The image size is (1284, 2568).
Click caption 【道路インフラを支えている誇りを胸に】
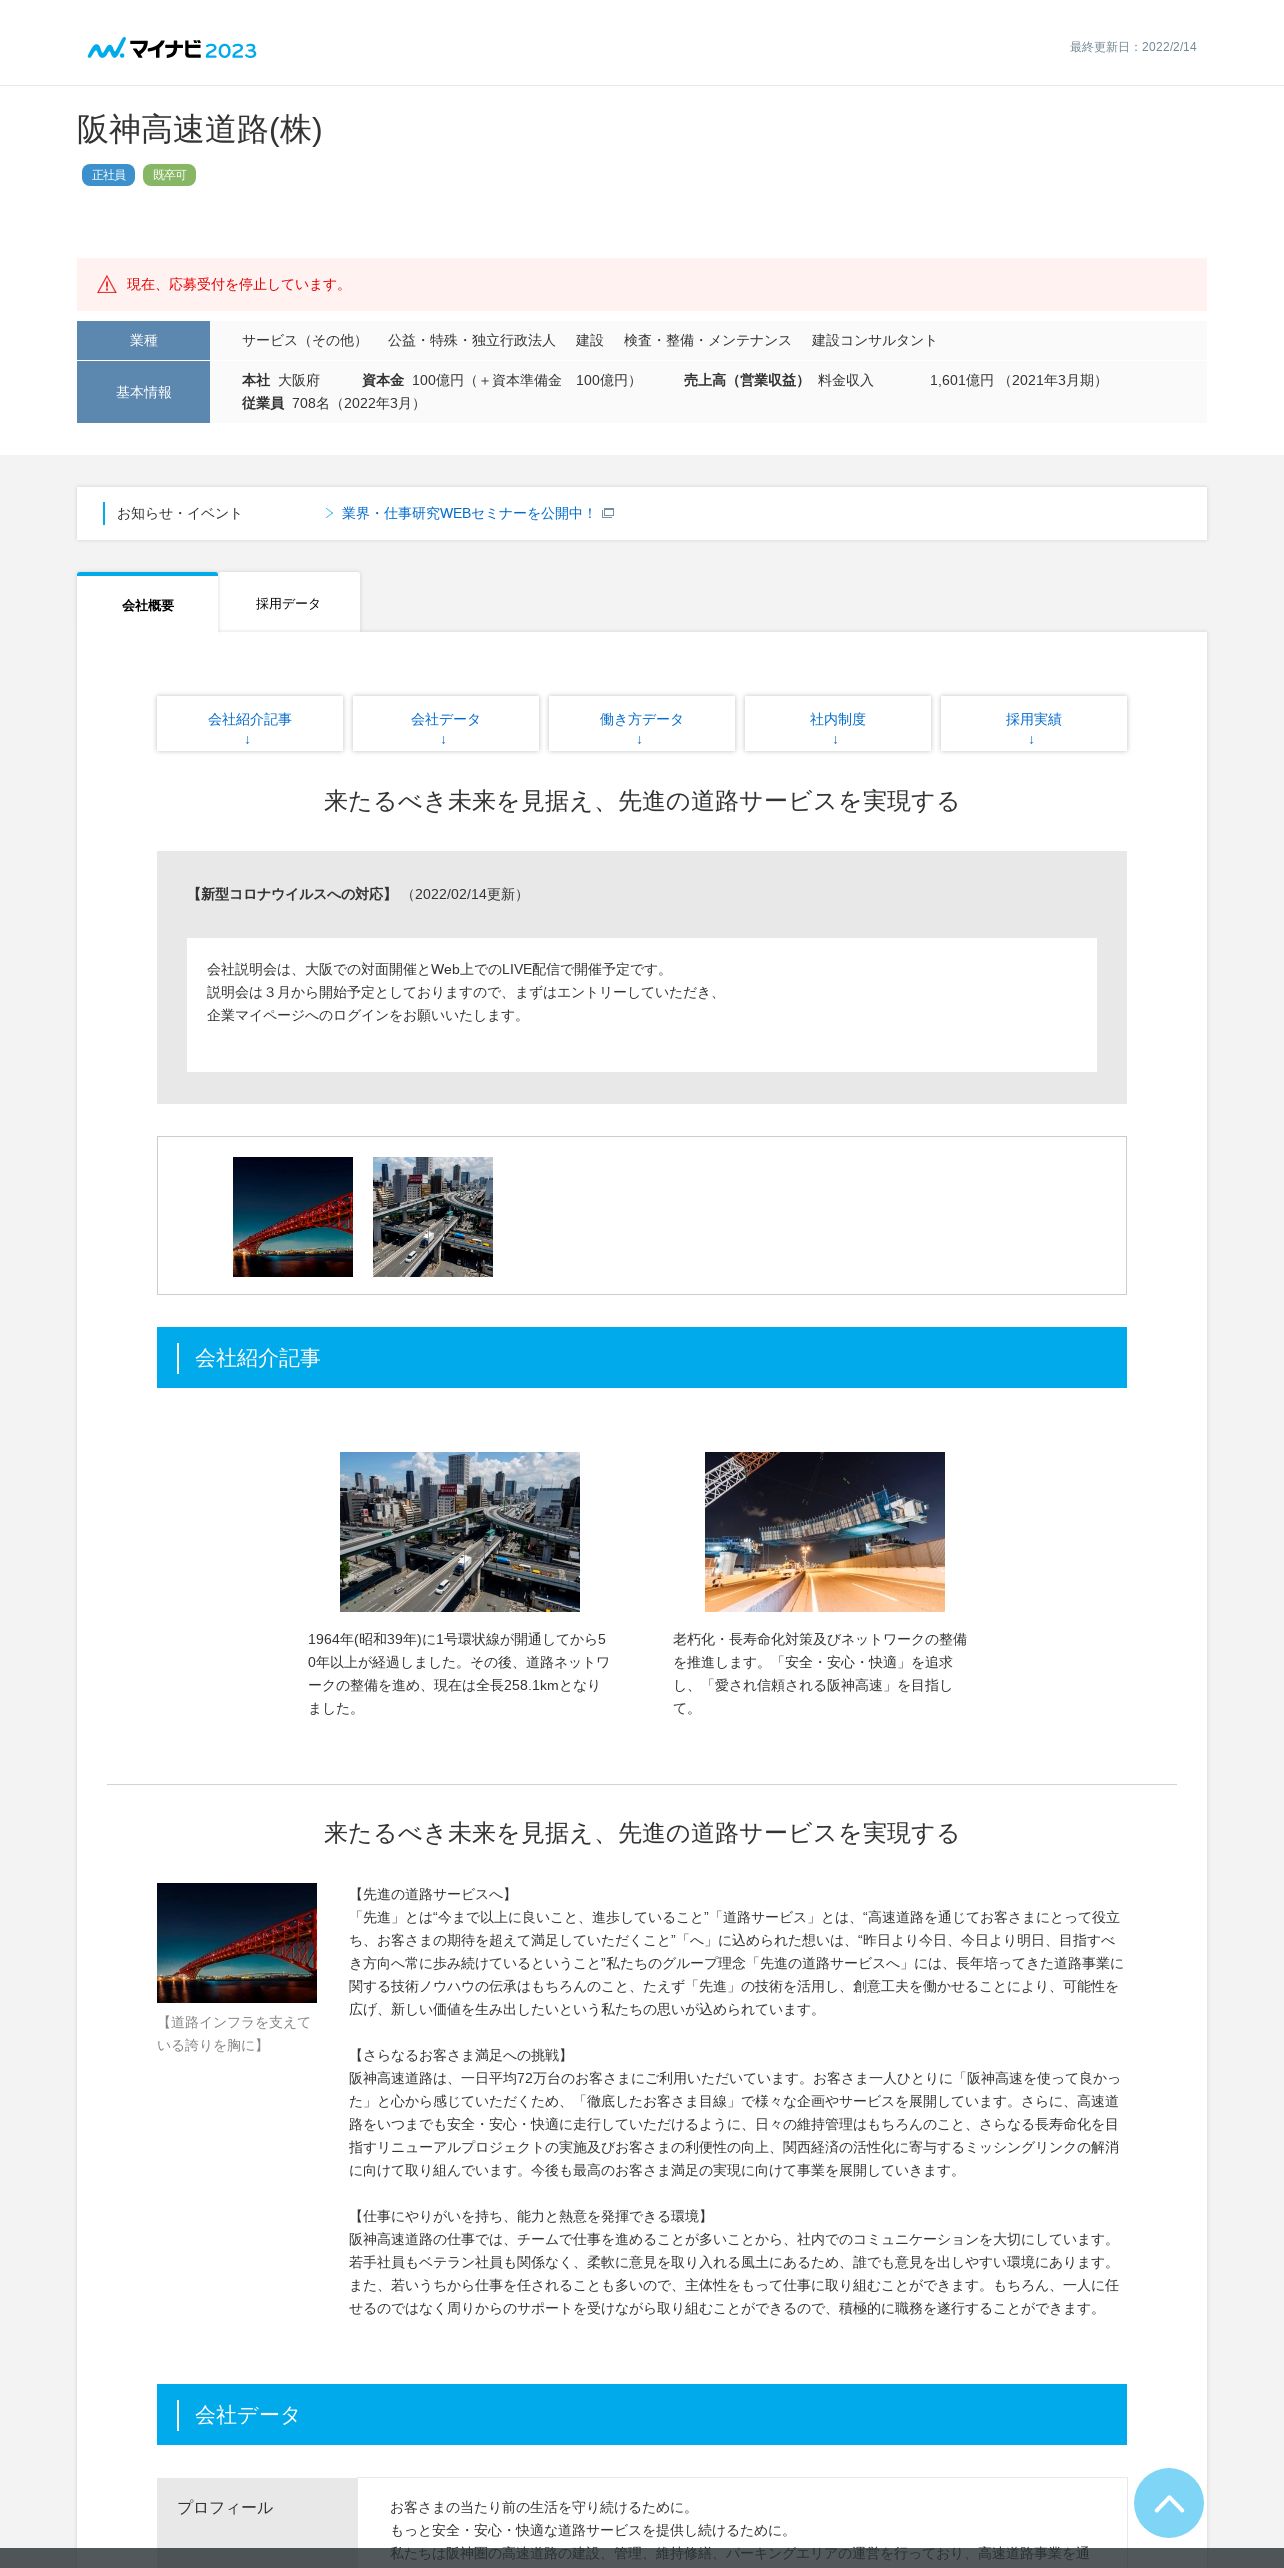click(x=234, y=2034)
